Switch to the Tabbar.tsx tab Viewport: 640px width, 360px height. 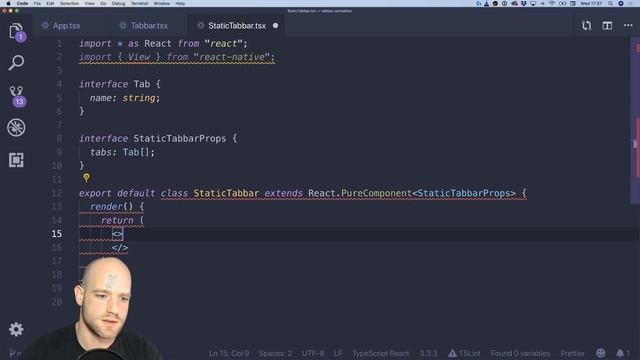(x=149, y=26)
